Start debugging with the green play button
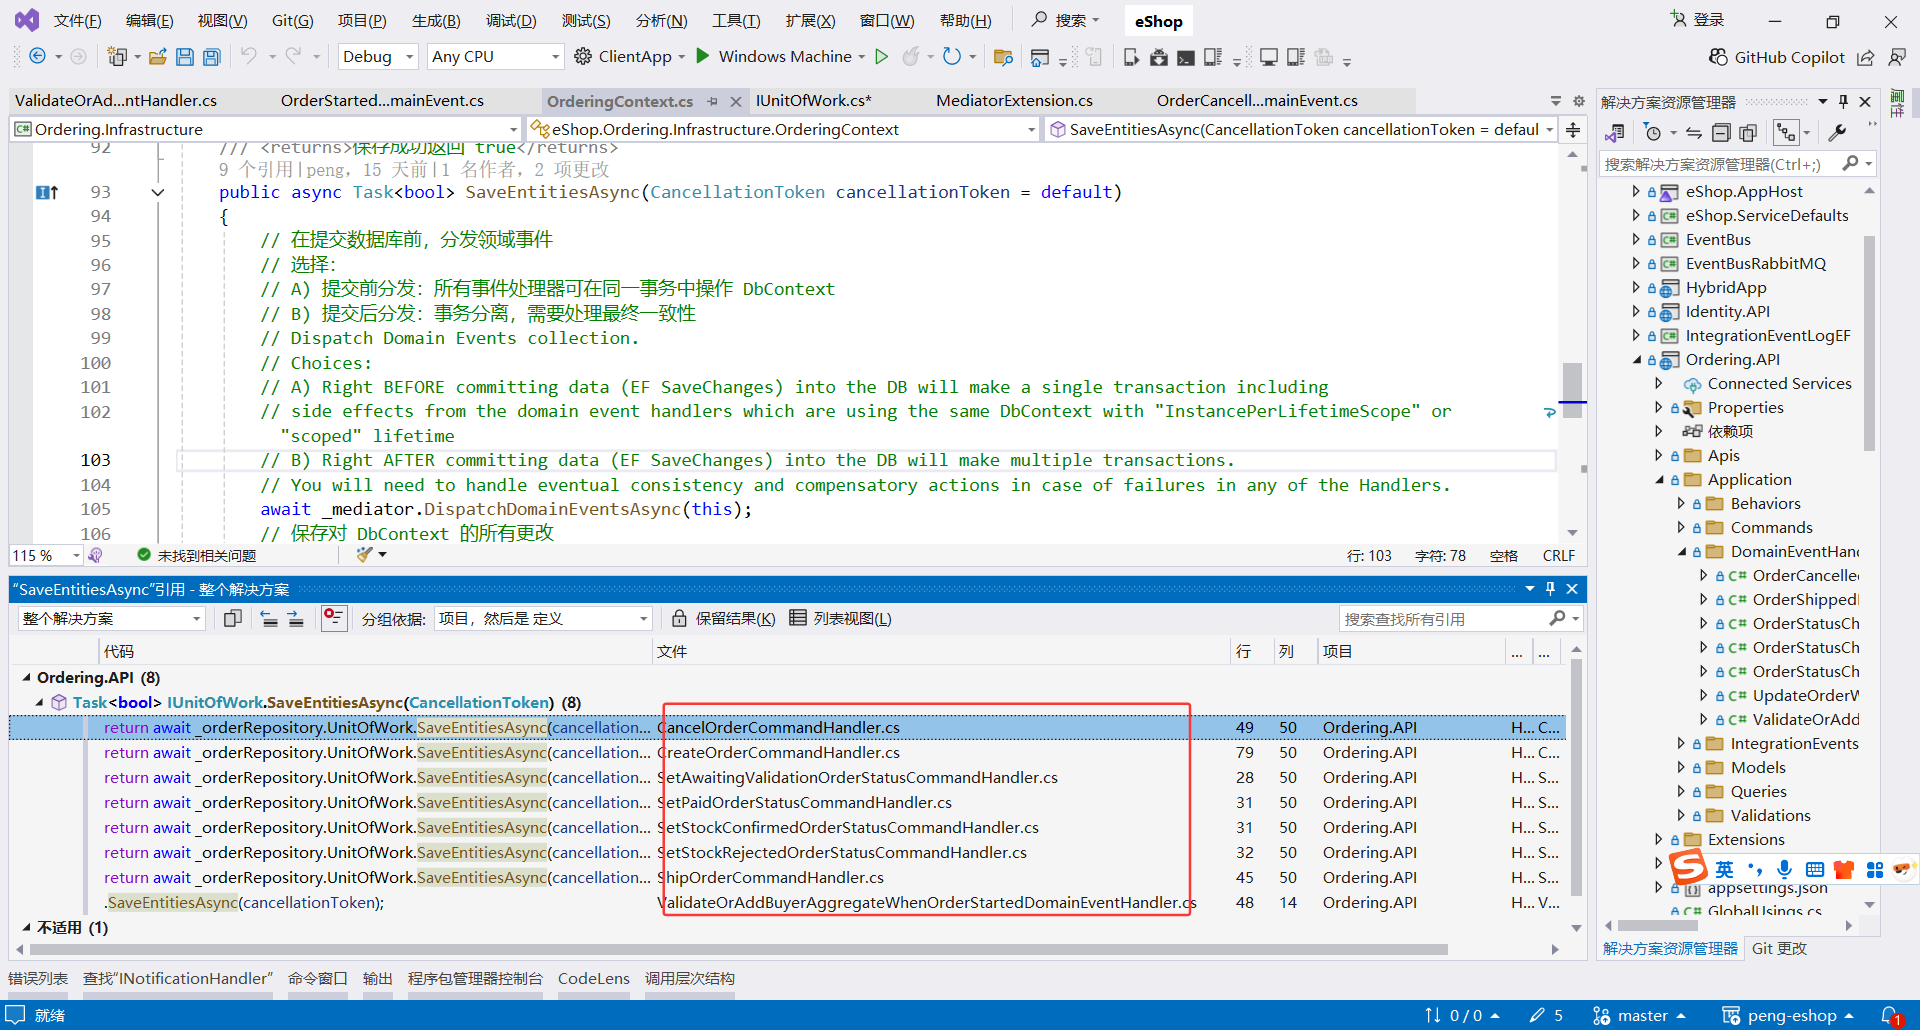 coord(703,56)
